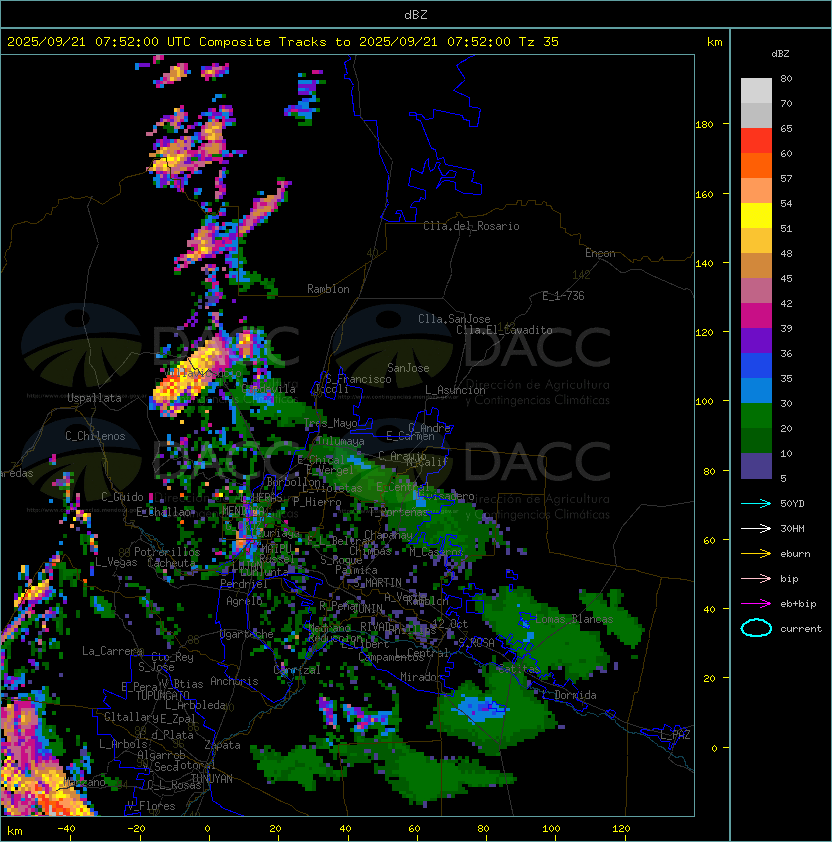Choose the light blue swatch between 35 and 30
The height and width of the screenshot is (842, 832).
(756, 391)
